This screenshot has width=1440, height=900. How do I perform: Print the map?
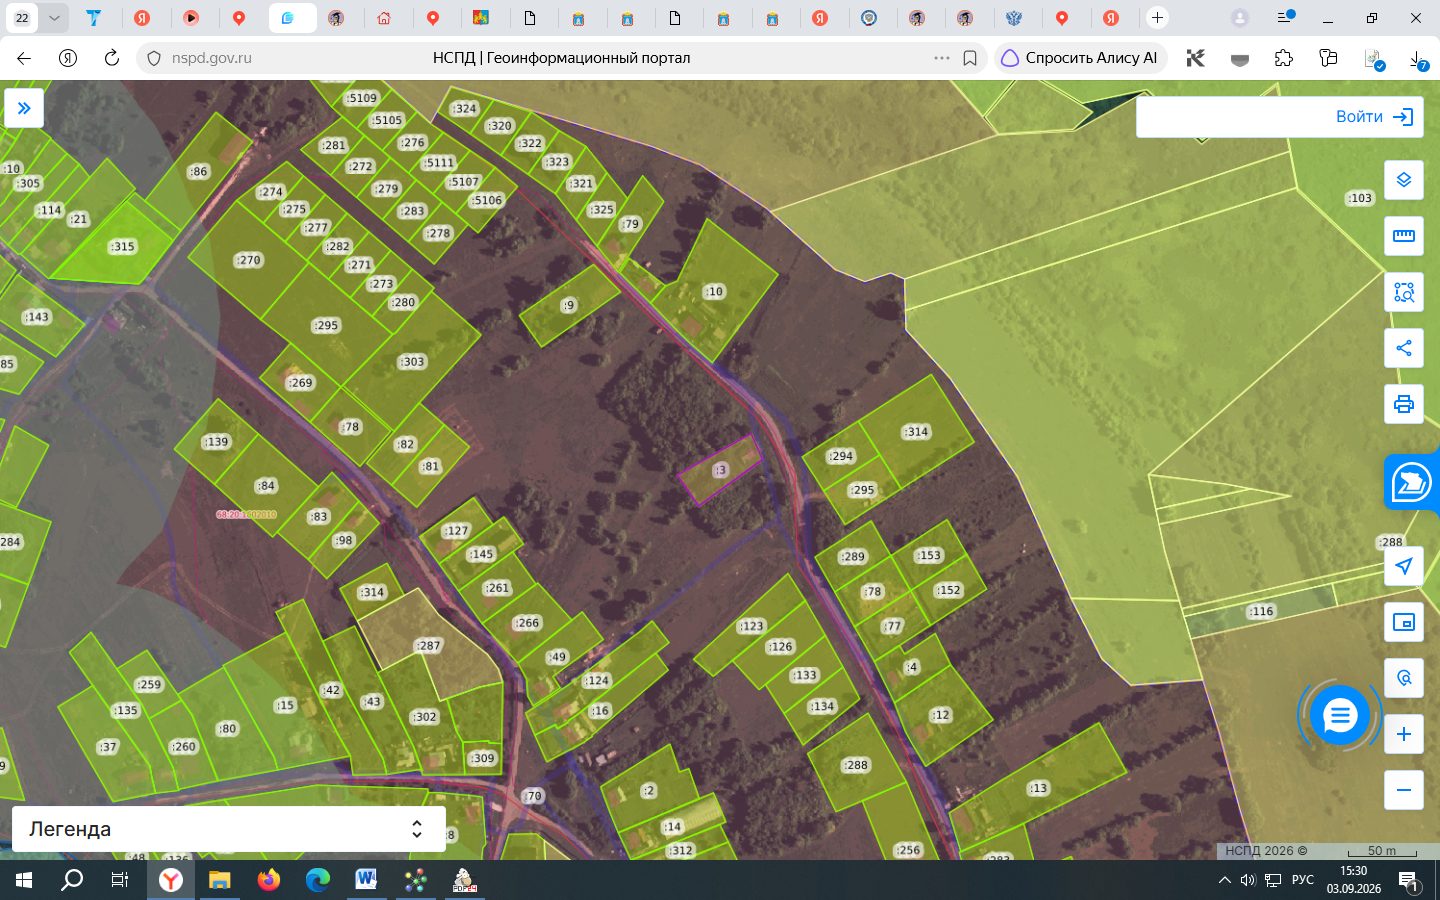[x=1404, y=404]
